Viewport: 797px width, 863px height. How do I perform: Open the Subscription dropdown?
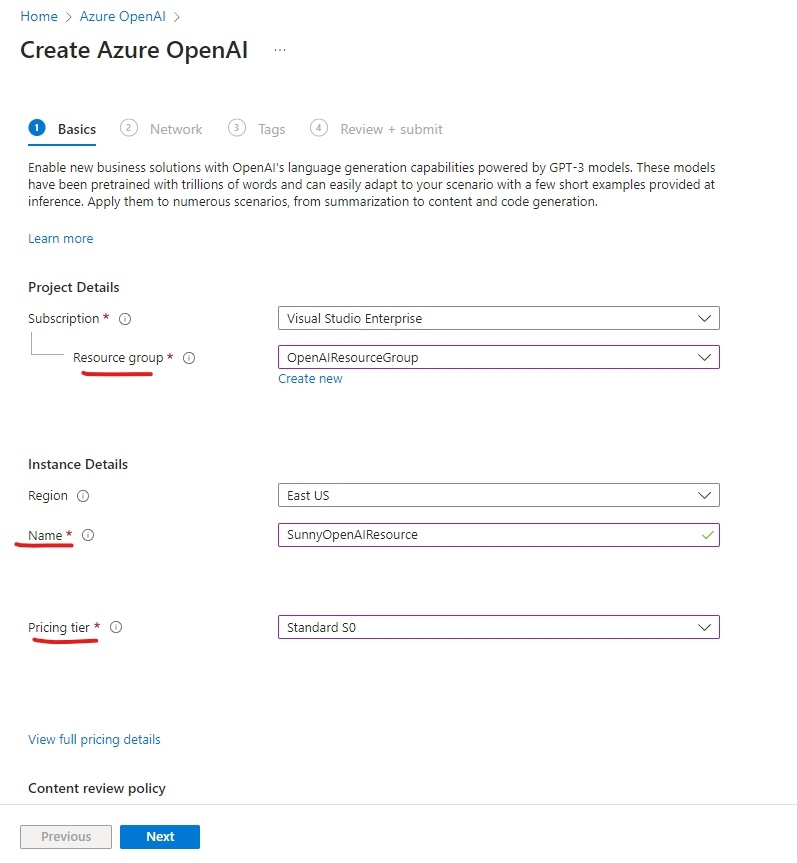click(498, 319)
